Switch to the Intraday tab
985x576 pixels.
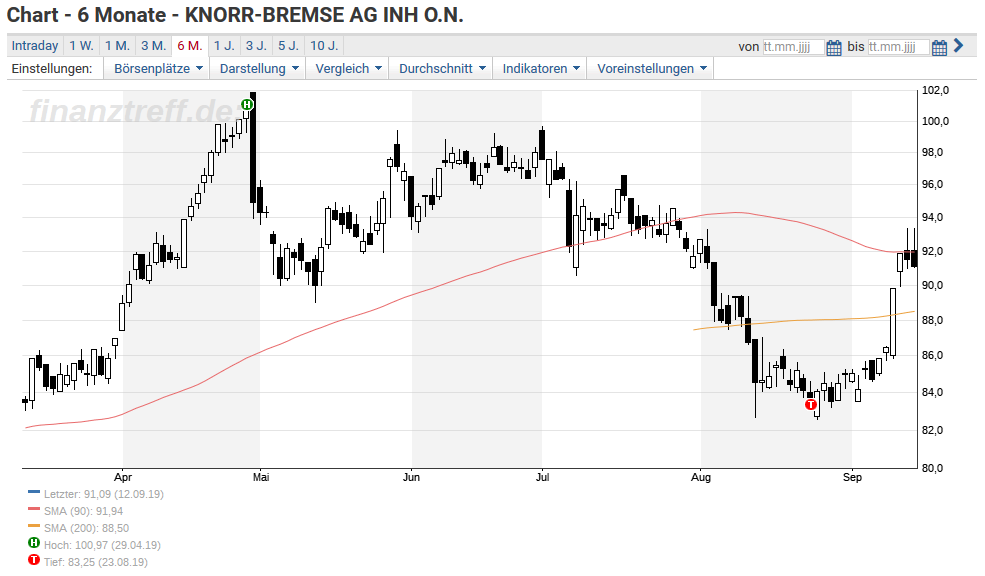click(35, 46)
